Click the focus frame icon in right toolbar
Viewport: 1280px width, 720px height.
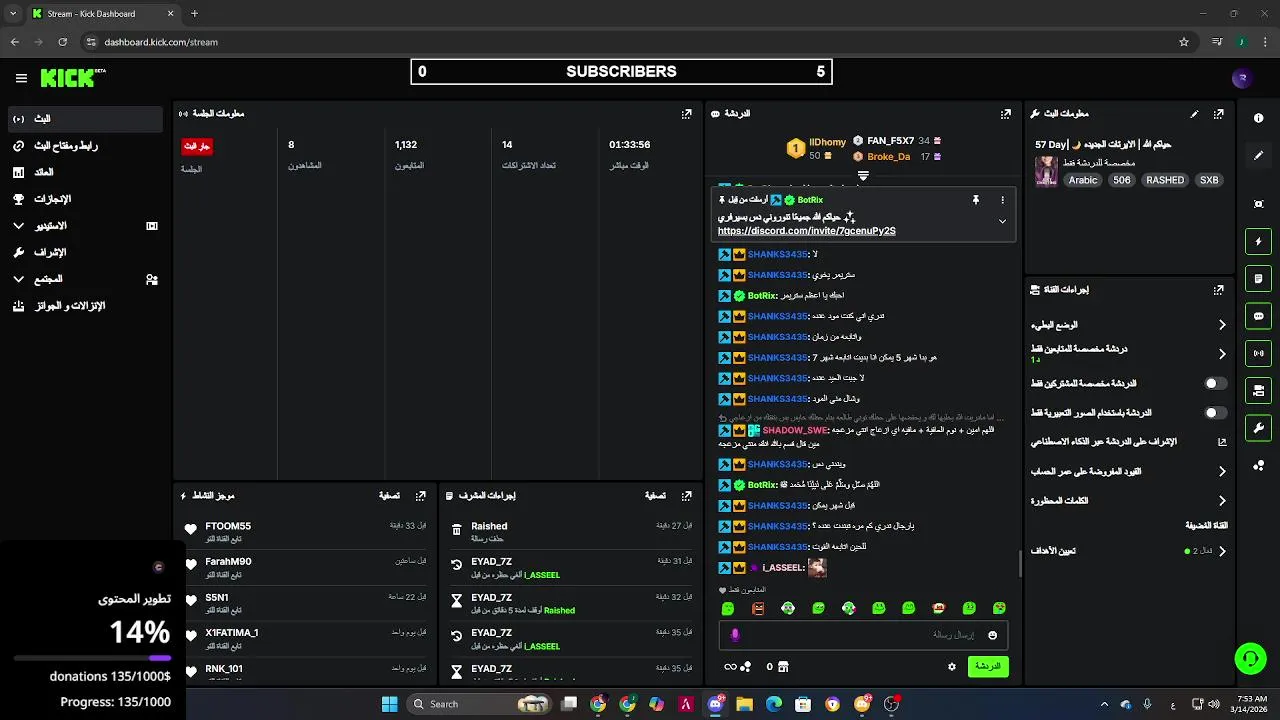coord(1259,204)
